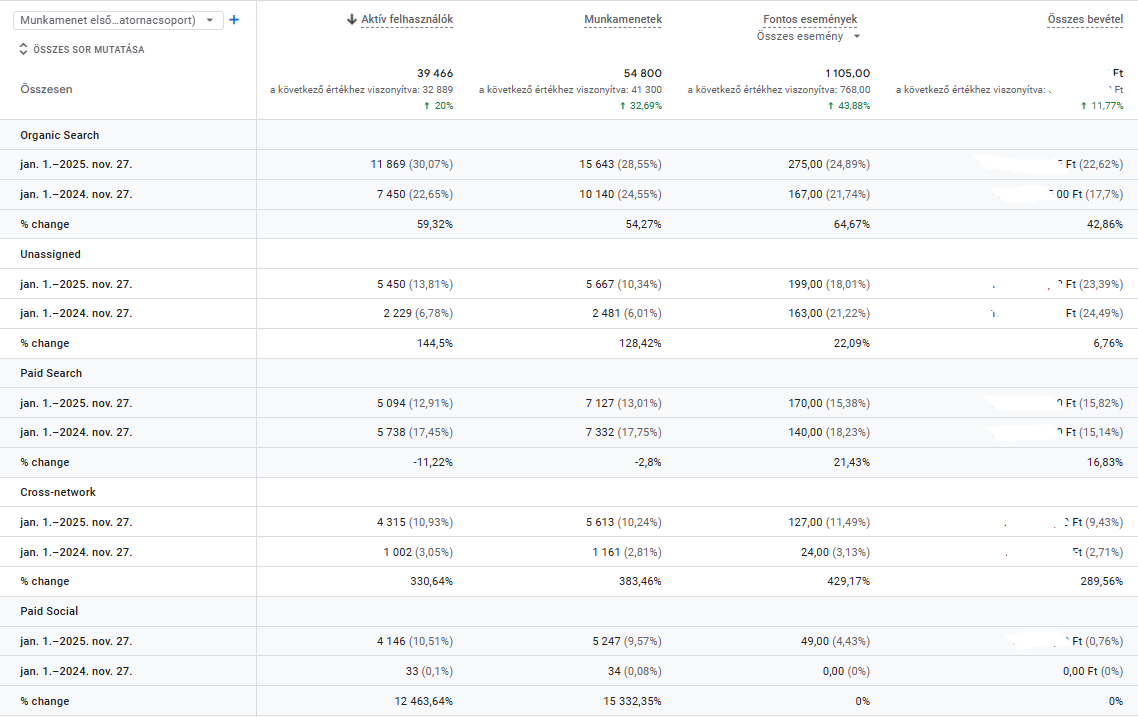Select the Paid Search channel row

pyautogui.click(x=51, y=373)
